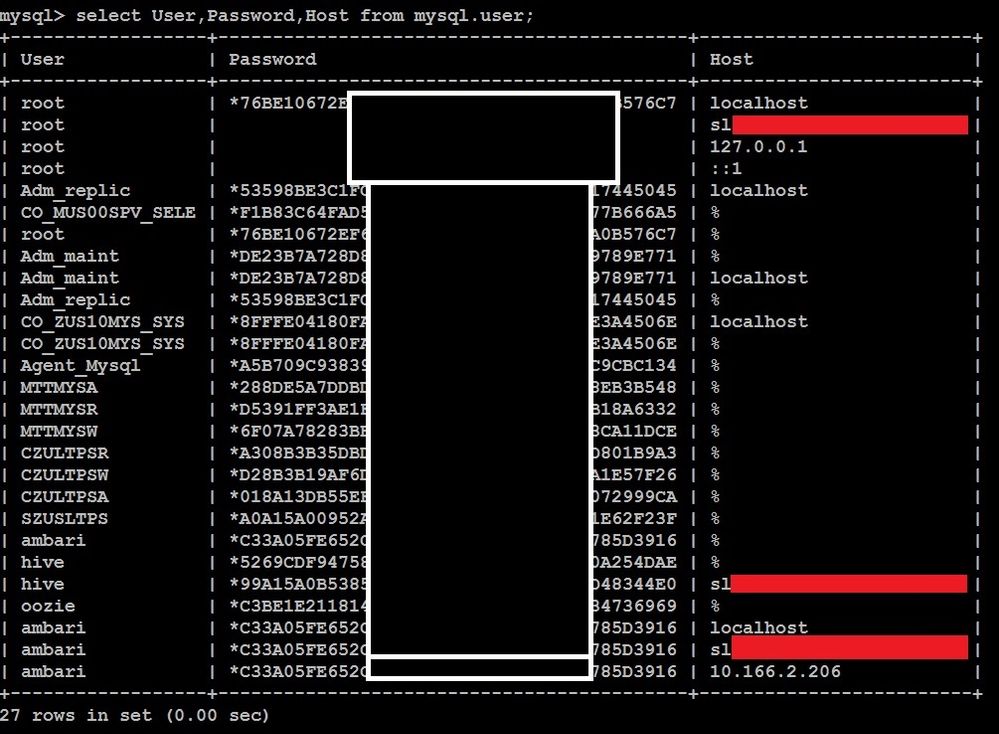
Task: Select the oozie username
Action: tap(48, 606)
